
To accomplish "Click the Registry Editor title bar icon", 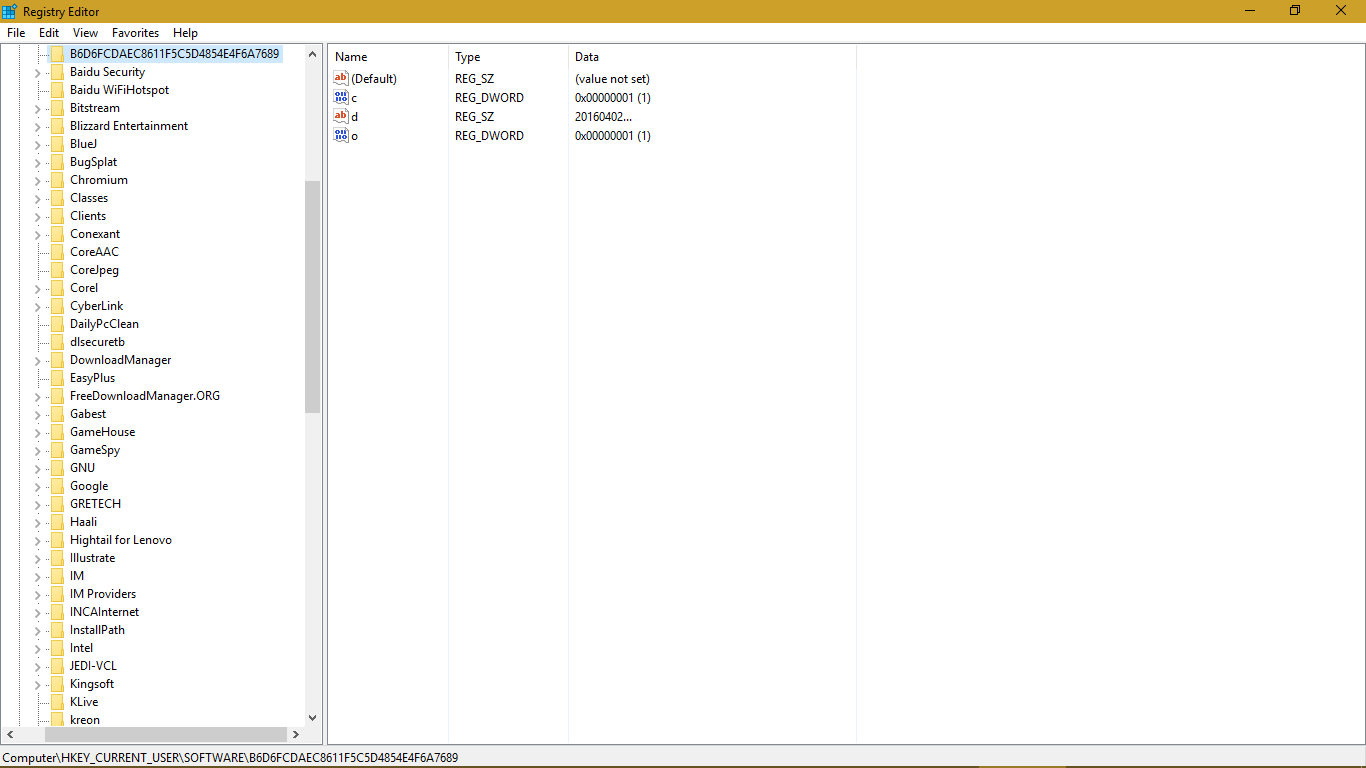I will click(9, 11).
